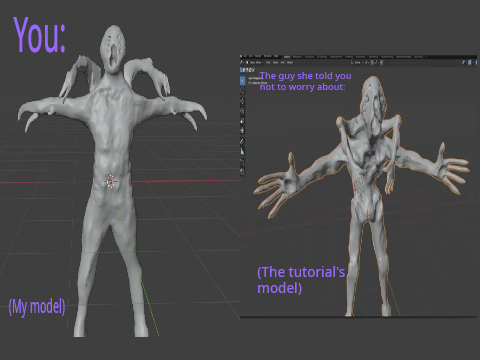This screenshot has height=360, width=480.
Task: Open the Object Mode dropdown
Action: [255, 62]
